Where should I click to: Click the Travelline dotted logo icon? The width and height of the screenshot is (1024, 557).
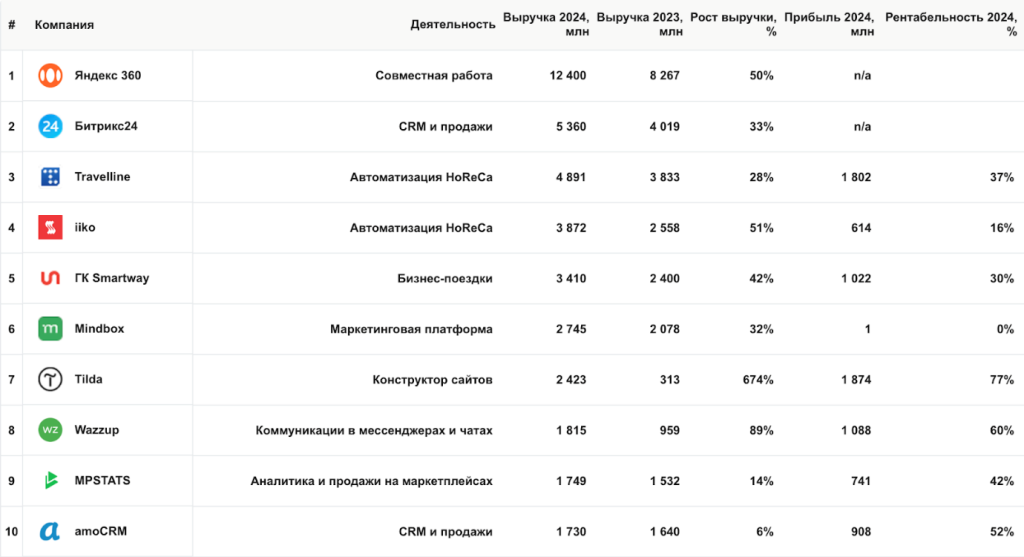(50, 177)
